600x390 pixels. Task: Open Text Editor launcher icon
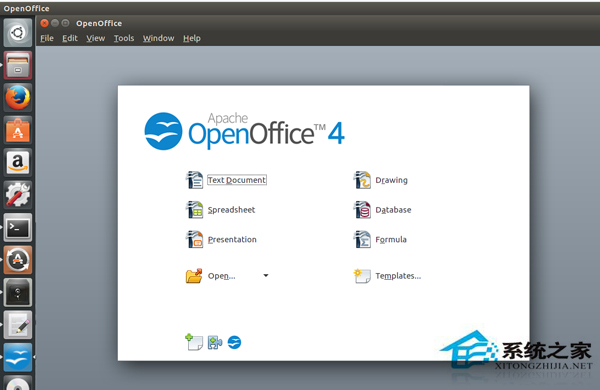(18, 325)
